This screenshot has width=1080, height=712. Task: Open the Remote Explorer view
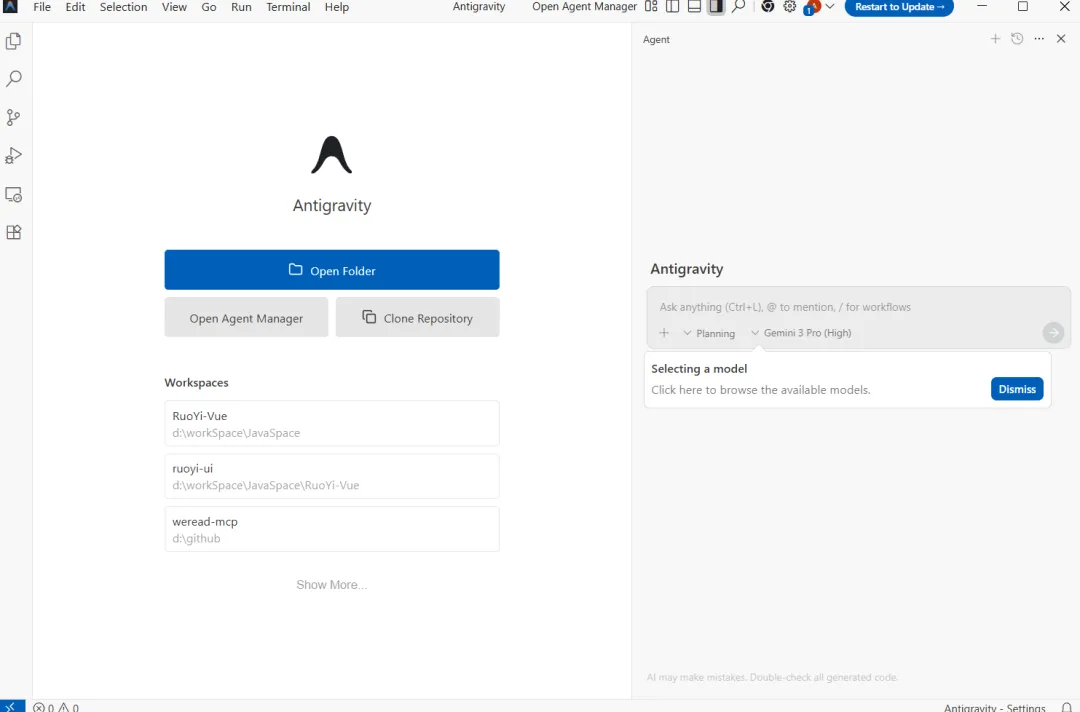[x=14, y=194]
